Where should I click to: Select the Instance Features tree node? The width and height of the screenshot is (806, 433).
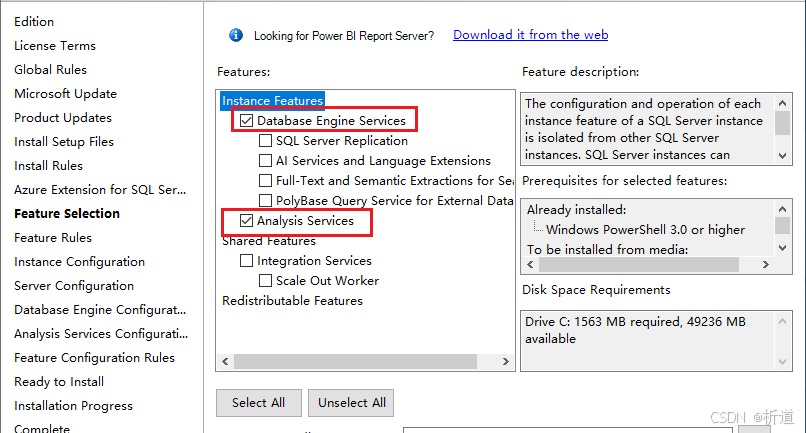(x=272, y=101)
